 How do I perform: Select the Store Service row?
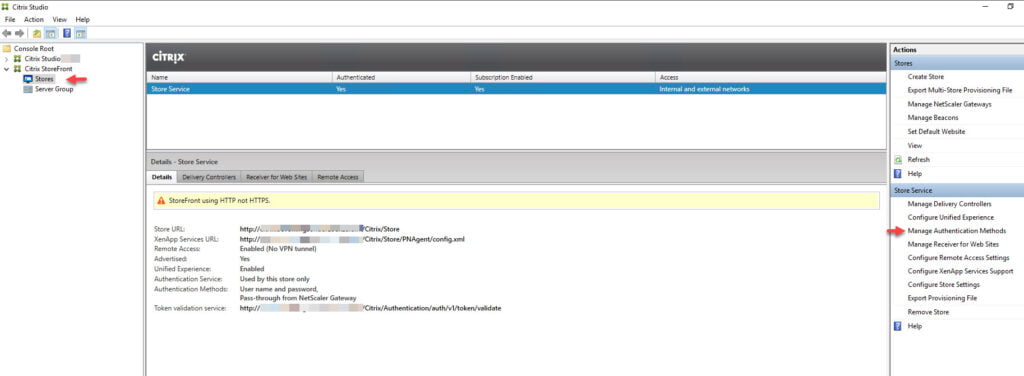(516, 89)
